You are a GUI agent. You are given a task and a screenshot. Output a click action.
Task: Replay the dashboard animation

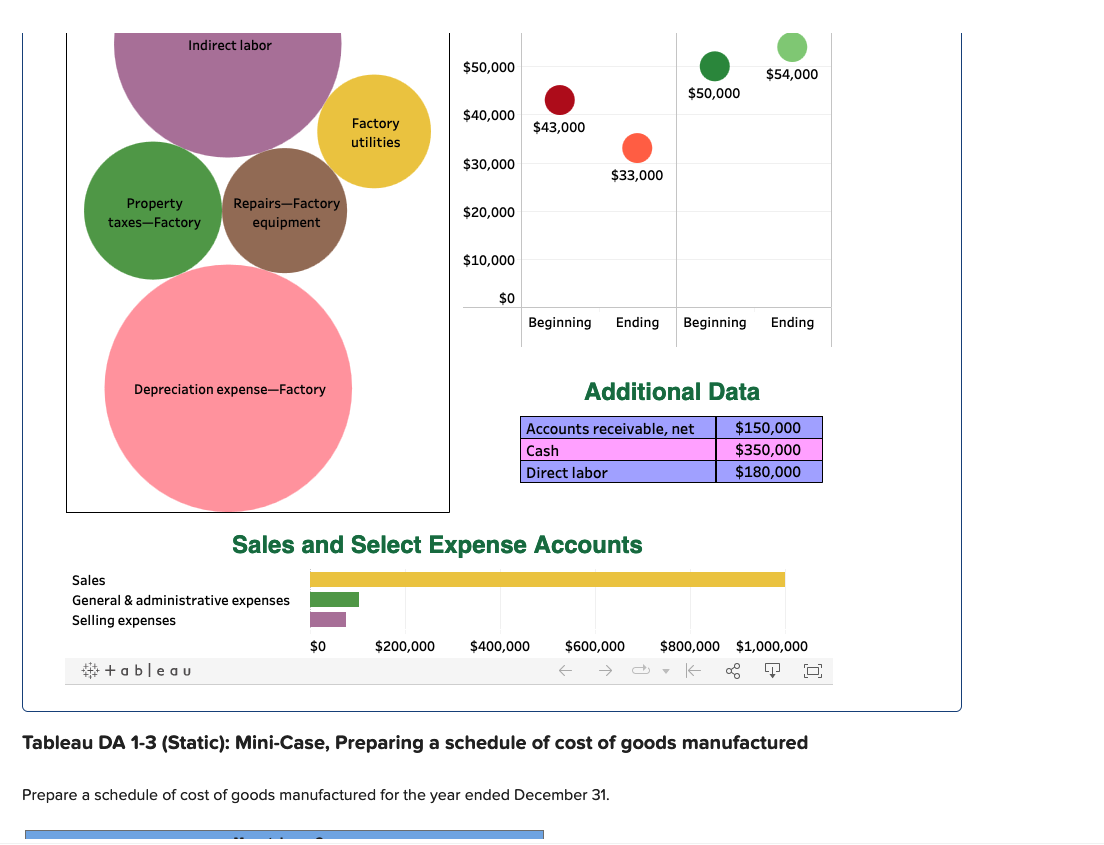click(638, 670)
